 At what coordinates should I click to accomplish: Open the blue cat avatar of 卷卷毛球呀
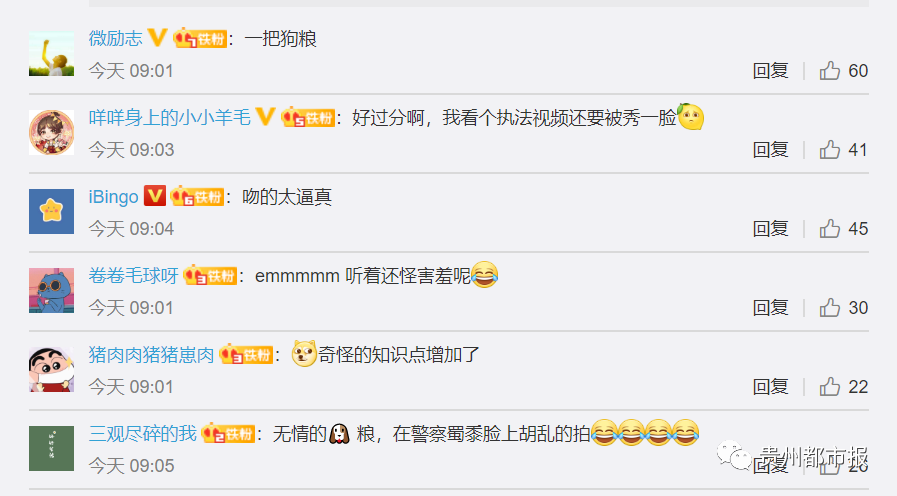tap(51, 290)
